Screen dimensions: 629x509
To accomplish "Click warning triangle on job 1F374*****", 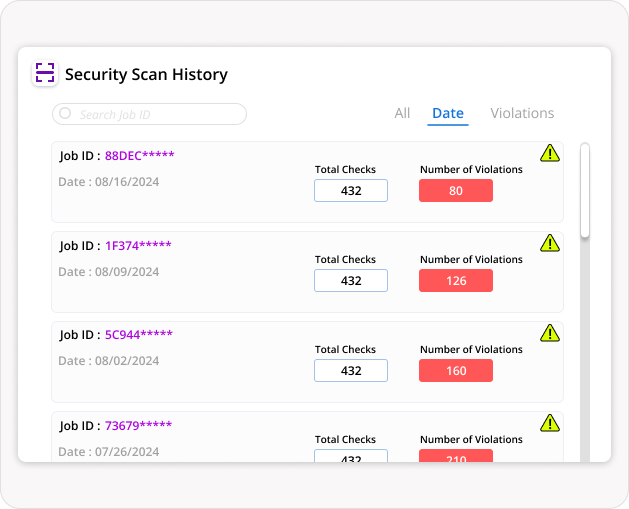I will [550, 243].
